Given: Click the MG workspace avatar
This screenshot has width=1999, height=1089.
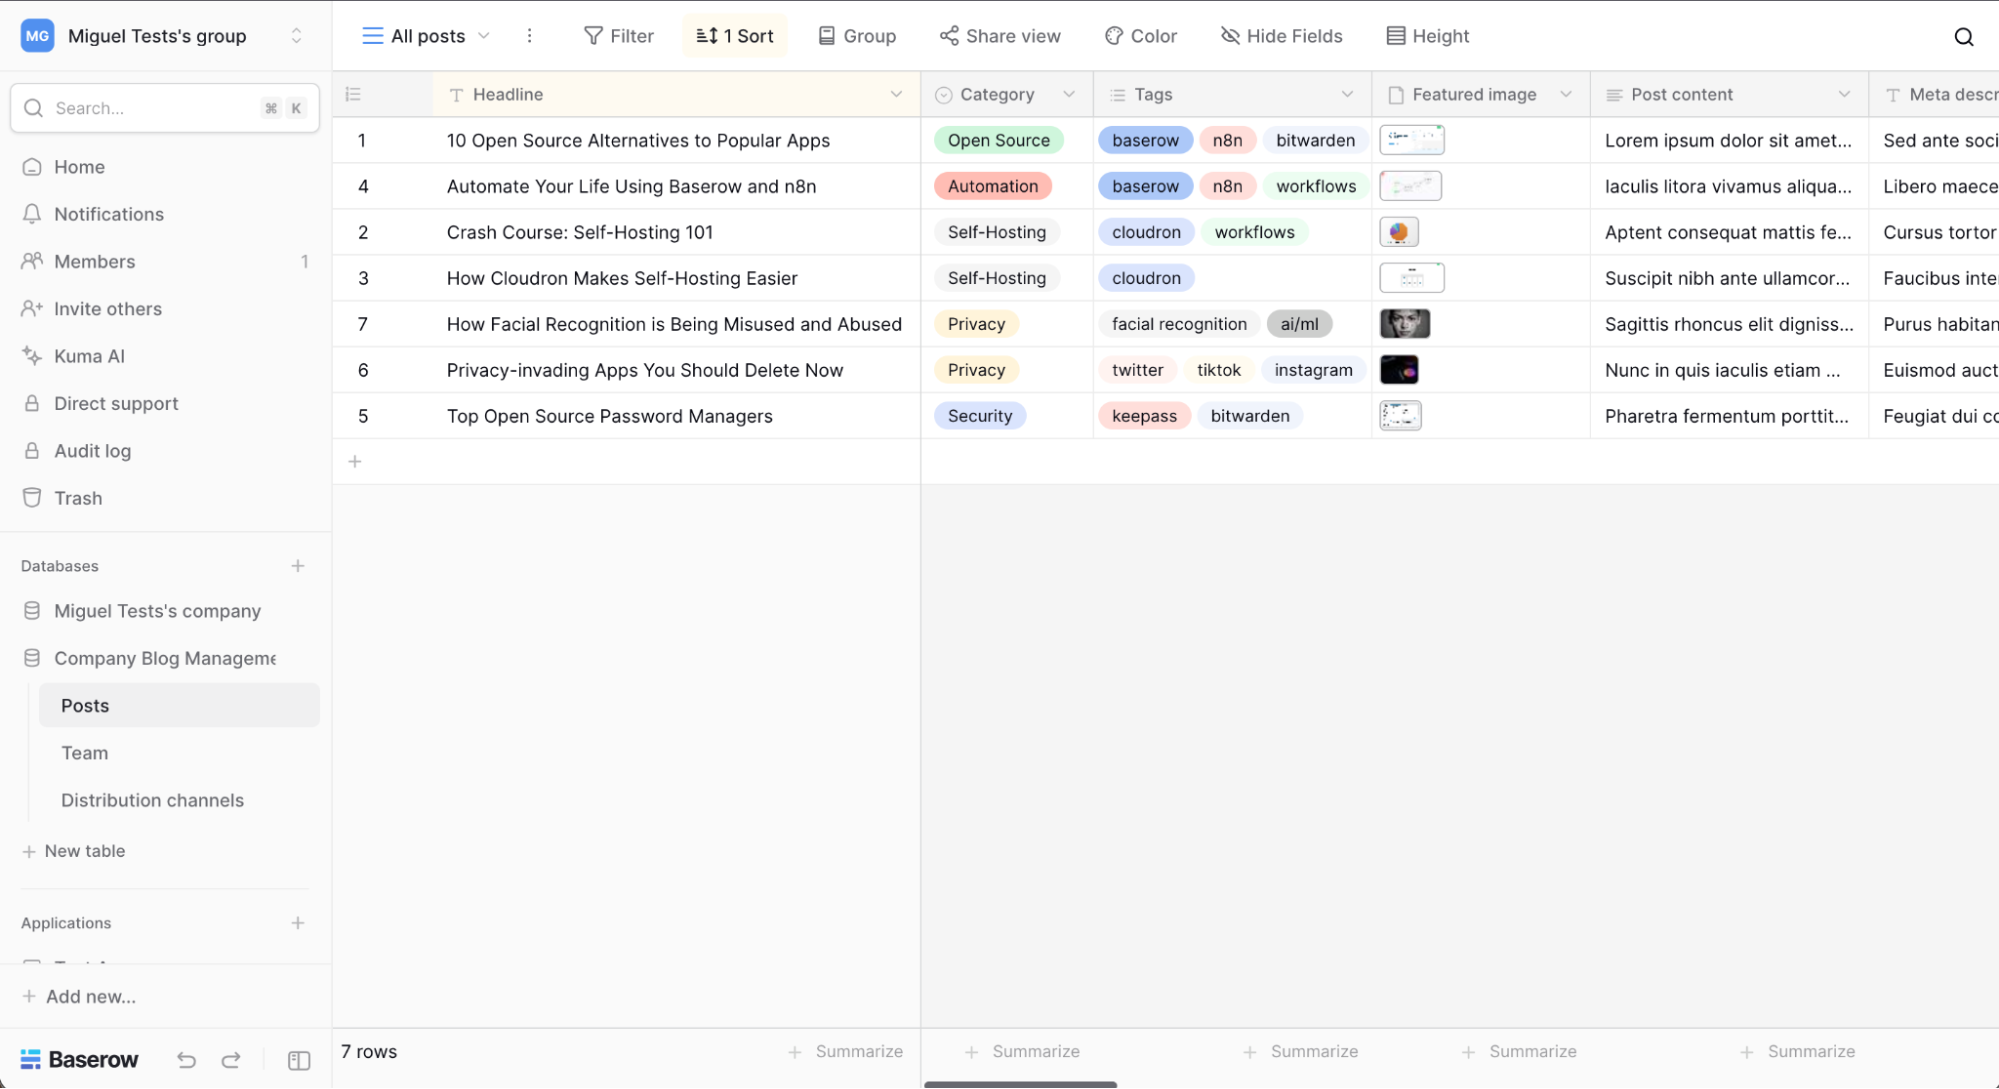Looking at the screenshot, I should [37, 36].
